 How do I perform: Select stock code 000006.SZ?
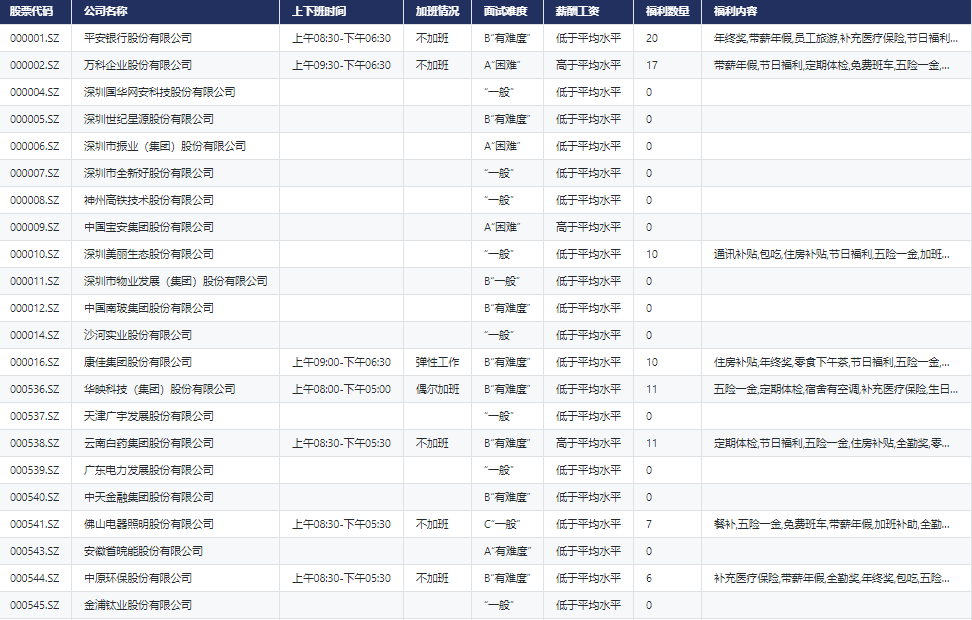tap(35, 146)
